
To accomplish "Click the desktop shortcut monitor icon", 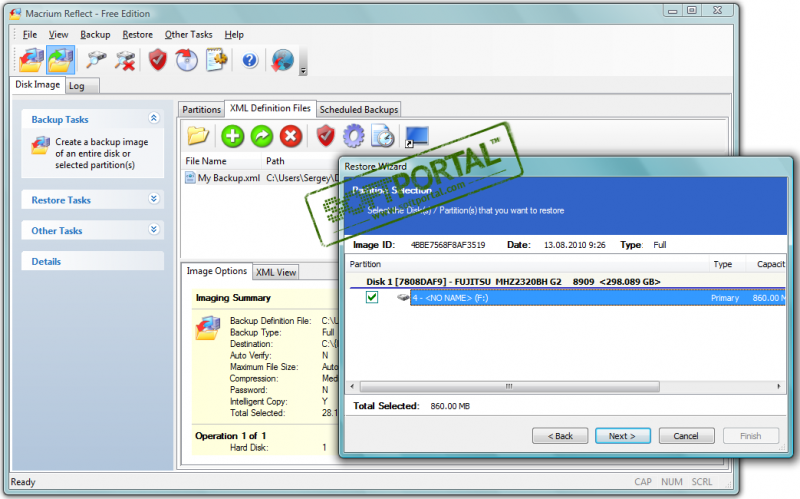I will click(416, 136).
